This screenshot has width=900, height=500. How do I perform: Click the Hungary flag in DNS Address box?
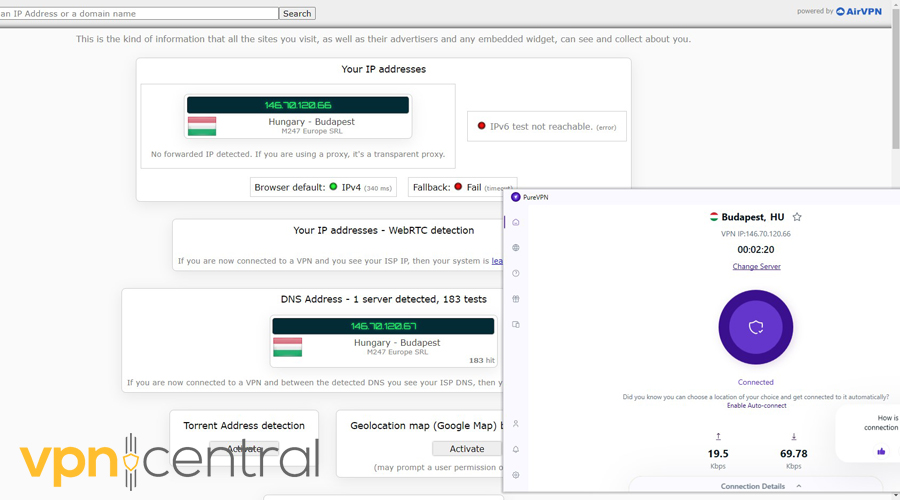tap(288, 347)
